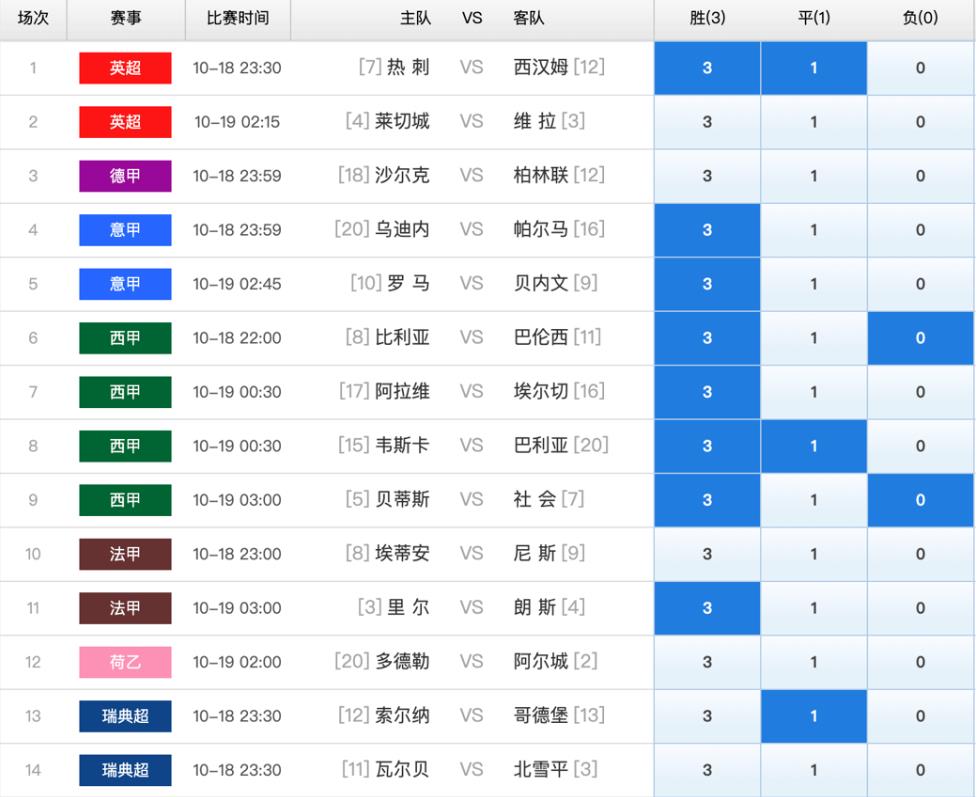Click home team 罗马
This screenshot has height=797, width=977.
pos(408,283)
